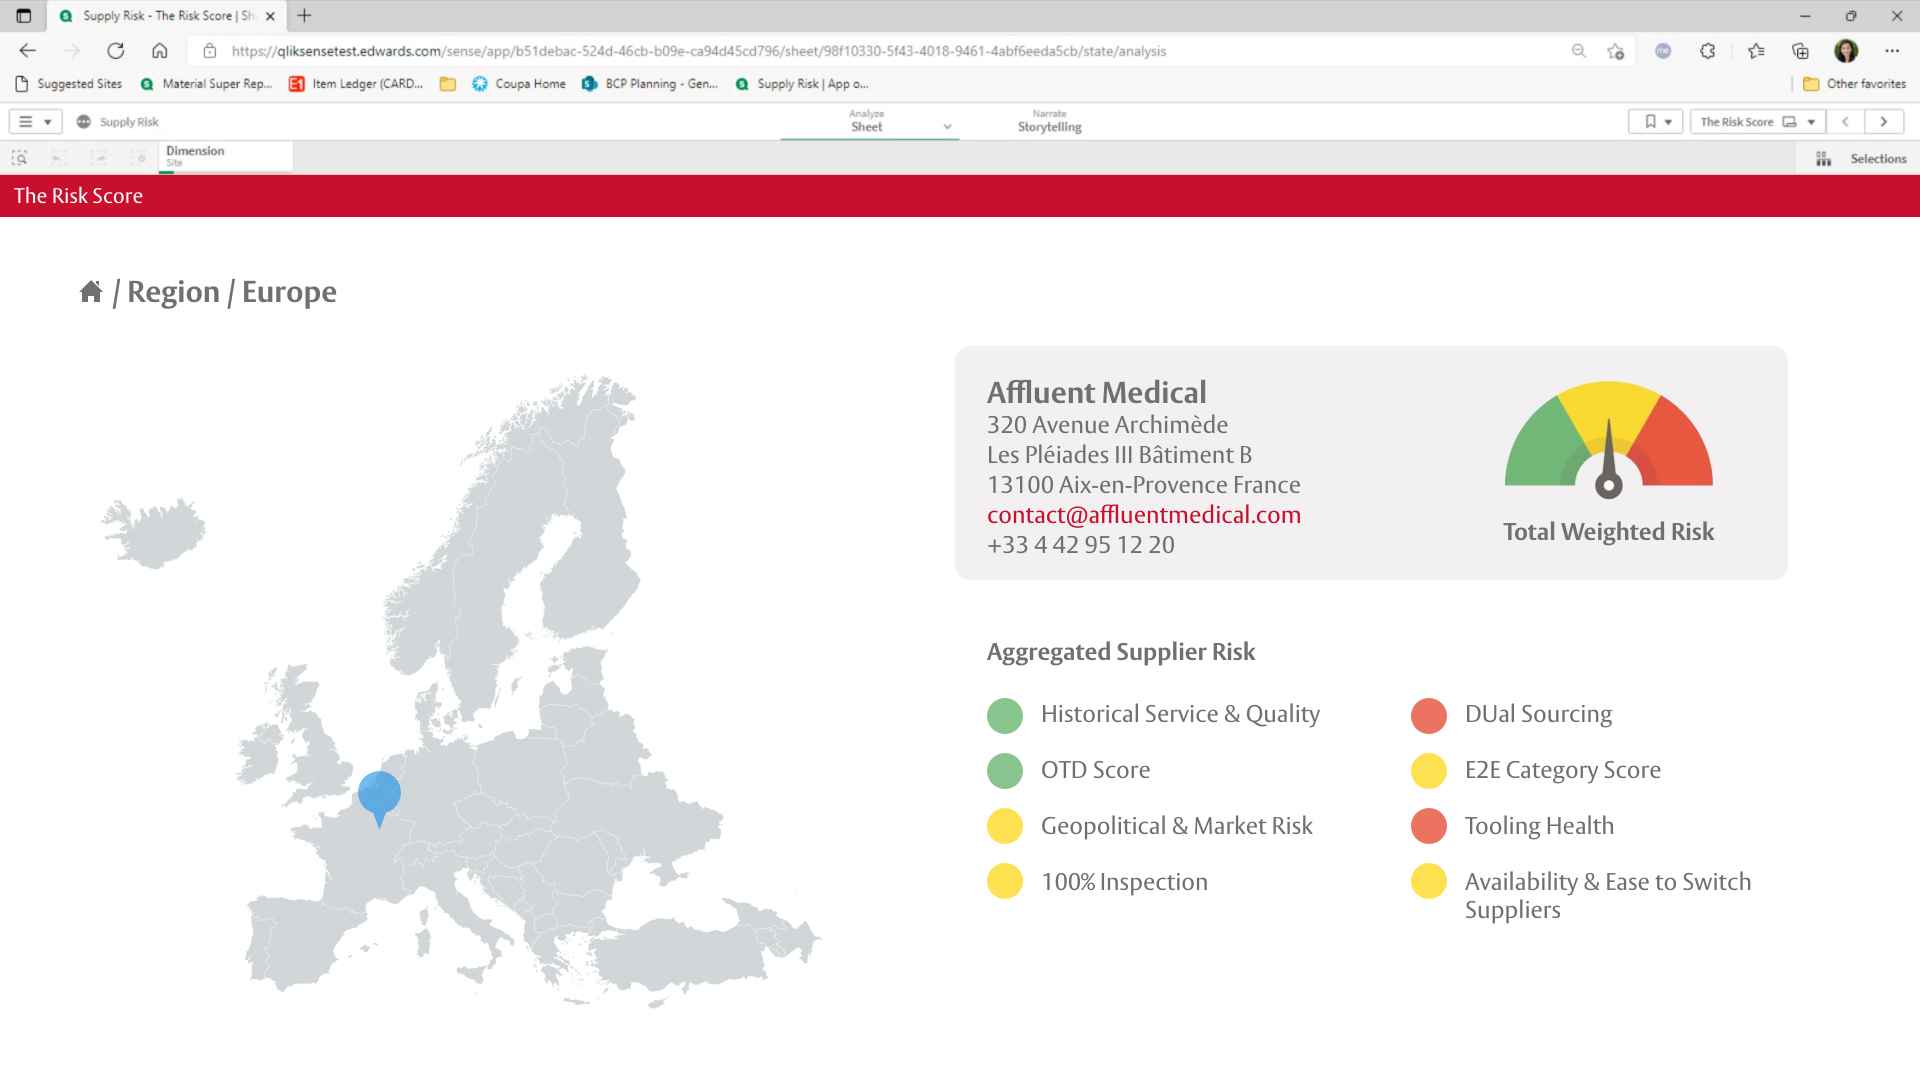
Task: Open Item Ledger bookmark
Action: 356,84
